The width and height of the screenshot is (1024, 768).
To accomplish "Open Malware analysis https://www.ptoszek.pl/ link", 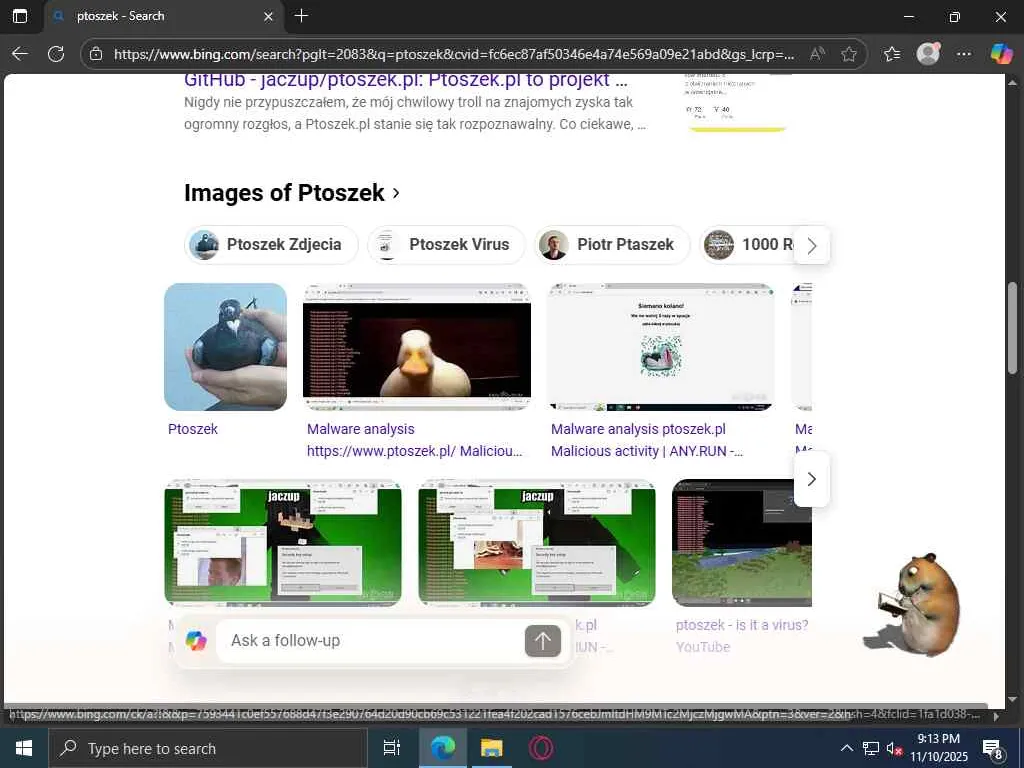I will pyautogui.click(x=415, y=440).
